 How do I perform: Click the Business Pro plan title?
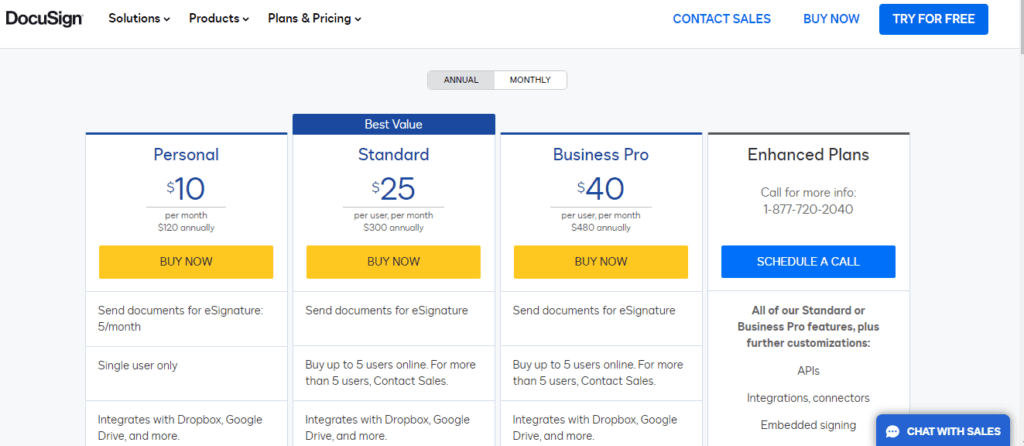(x=601, y=155)
